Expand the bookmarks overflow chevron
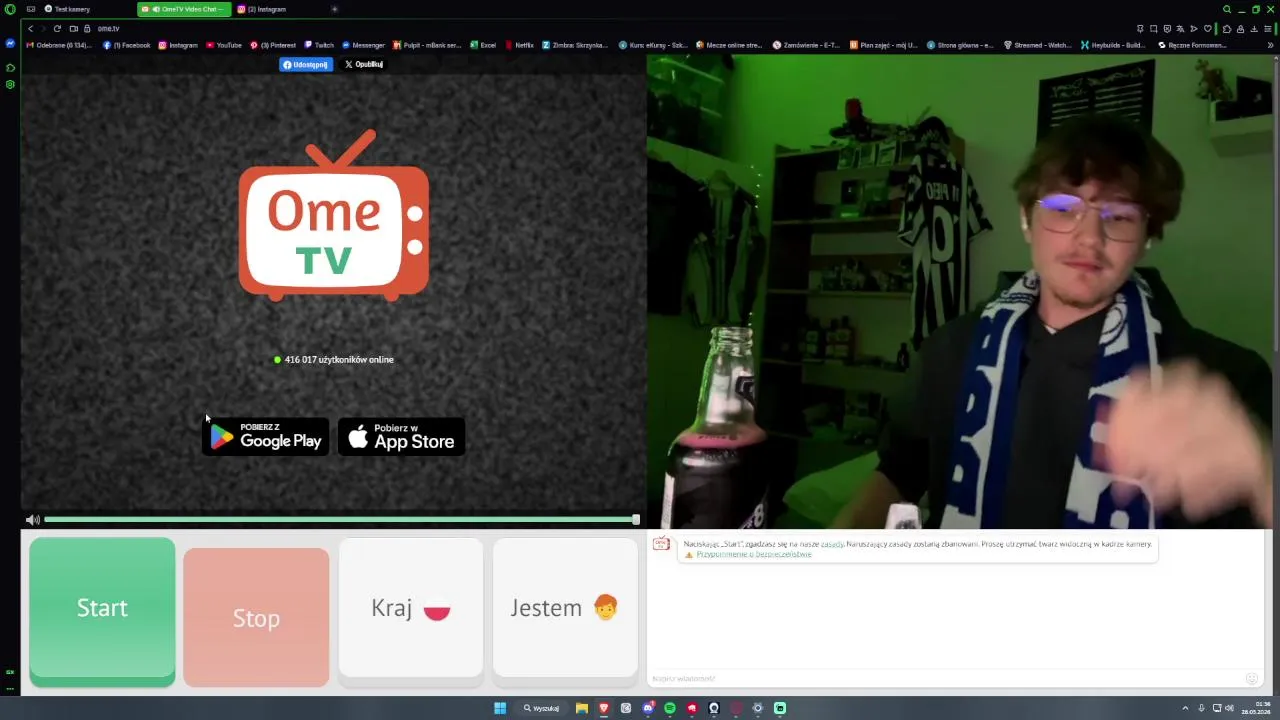This screenshot has width=1280, height=720. 1271,45
